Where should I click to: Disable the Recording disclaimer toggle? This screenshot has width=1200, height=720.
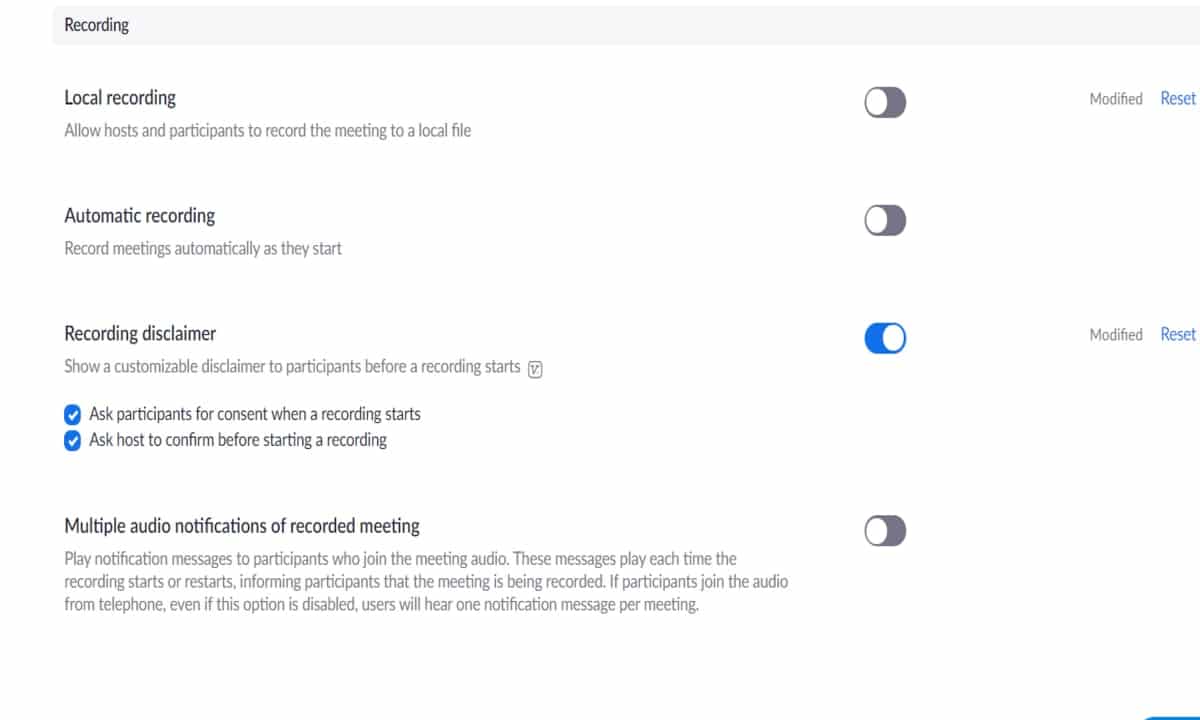(885, 338)
